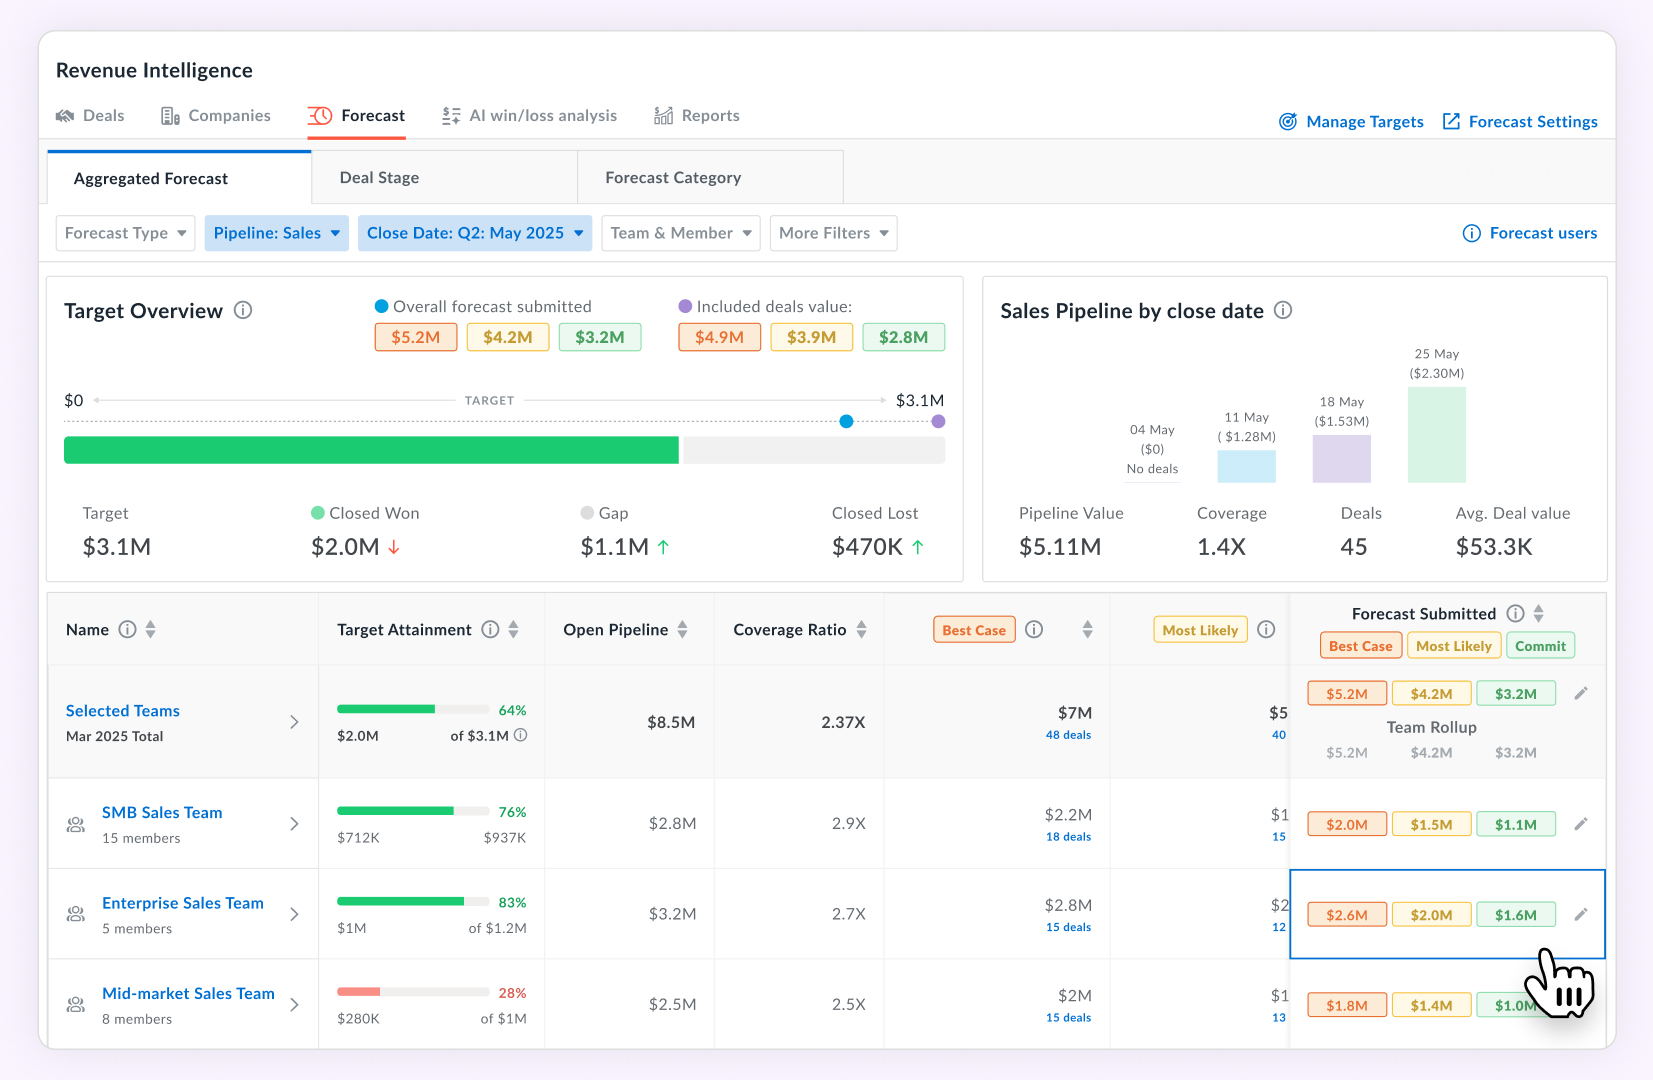The height and width of the screenshot is (1080, 1653).
Task: Open the Mid-market Sales Team link
Action: point(188,993)
